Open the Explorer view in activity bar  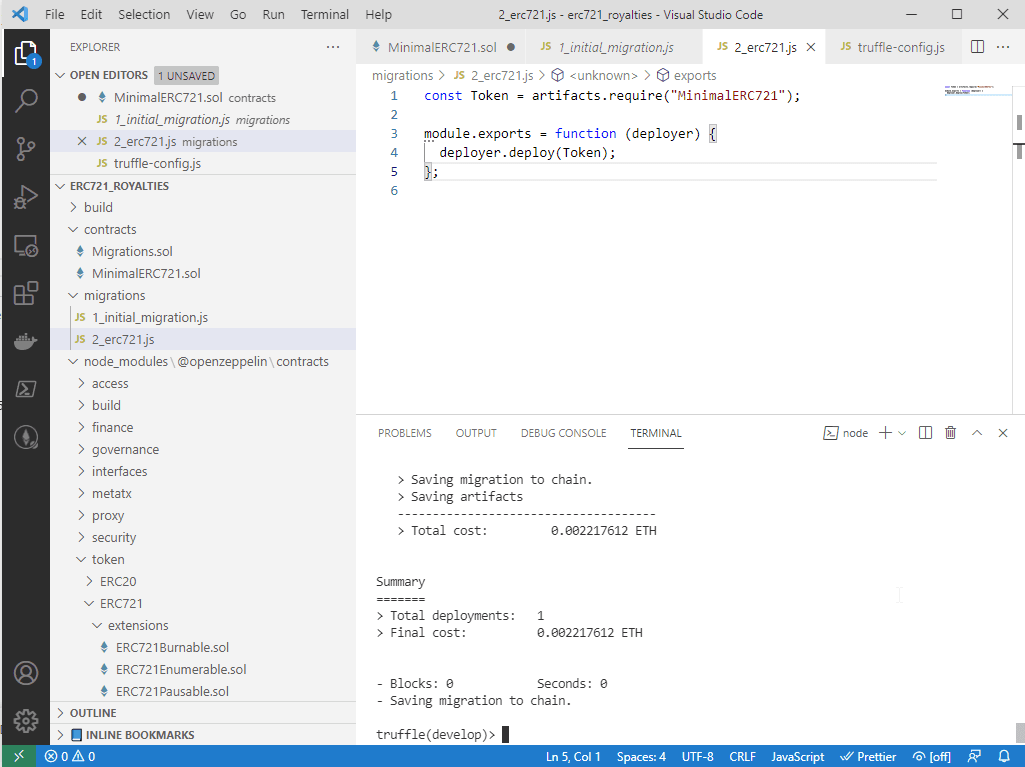point(26,54)
